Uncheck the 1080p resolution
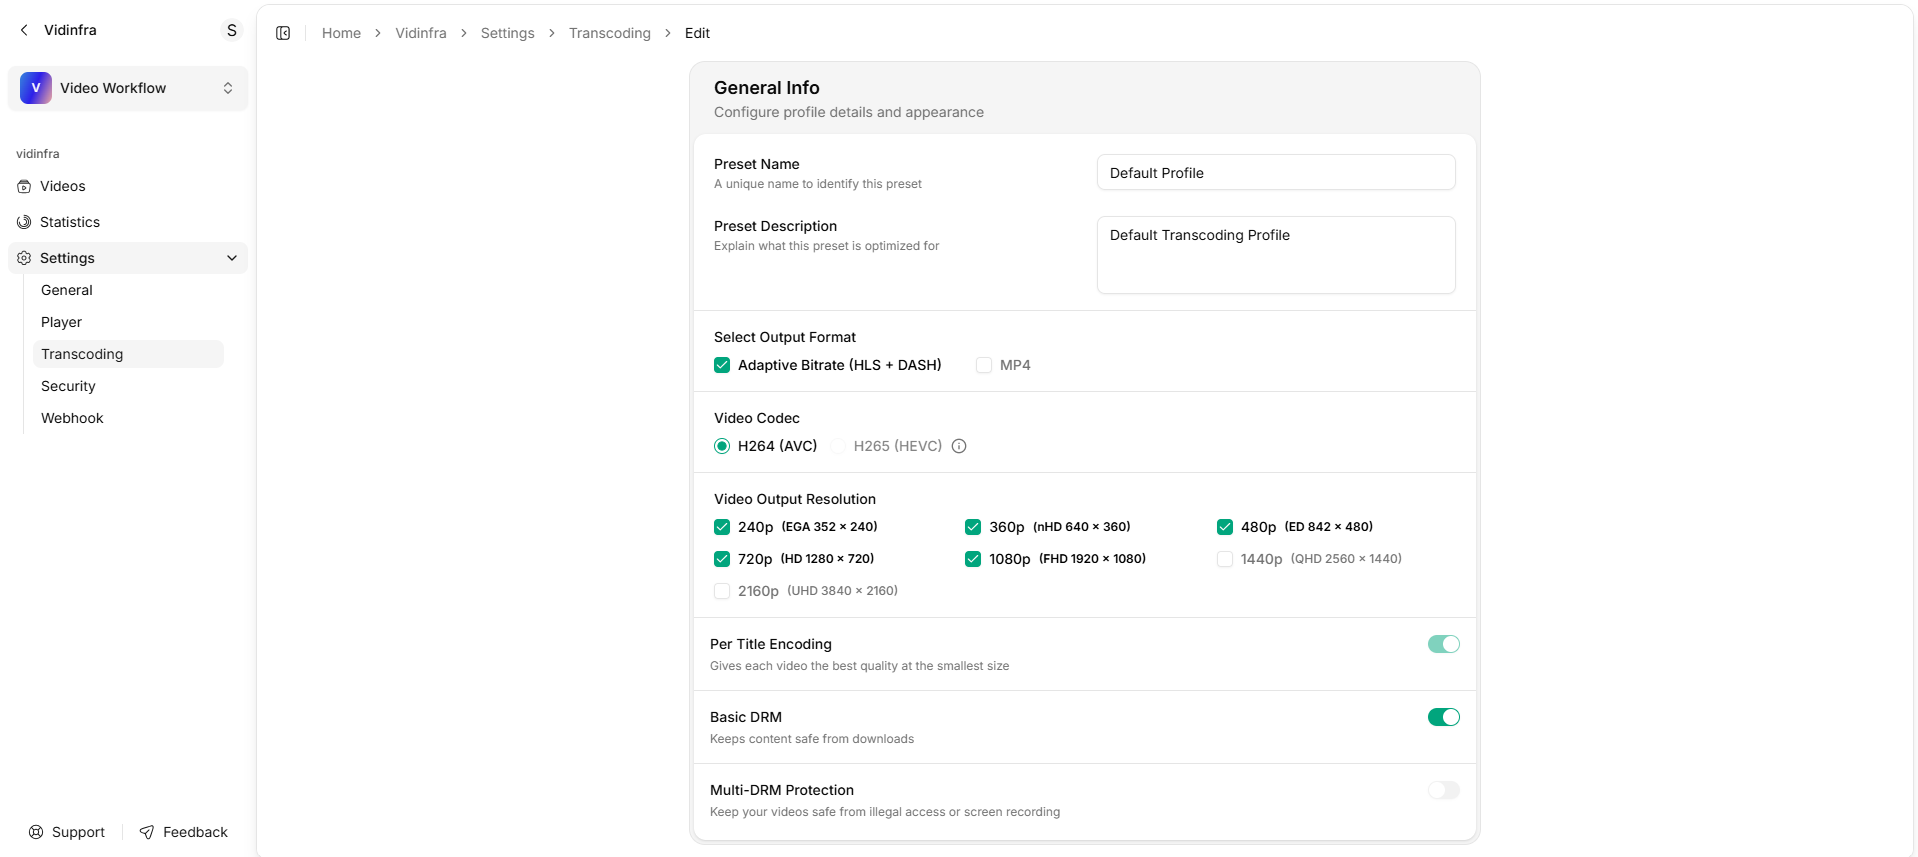The image size is (1918, 857). 973,559
